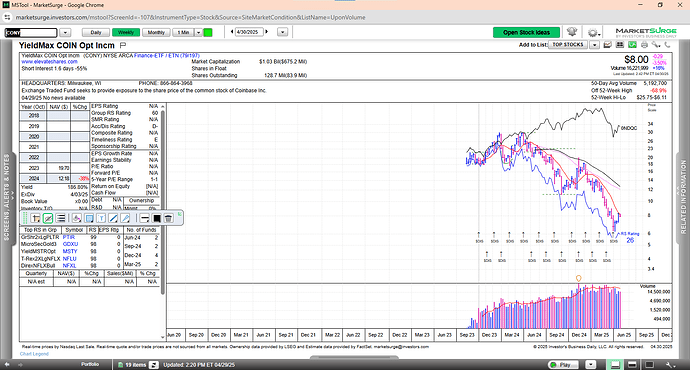Click the datagraph layout icon
690x370 pixels.
(x=620, y=45)
